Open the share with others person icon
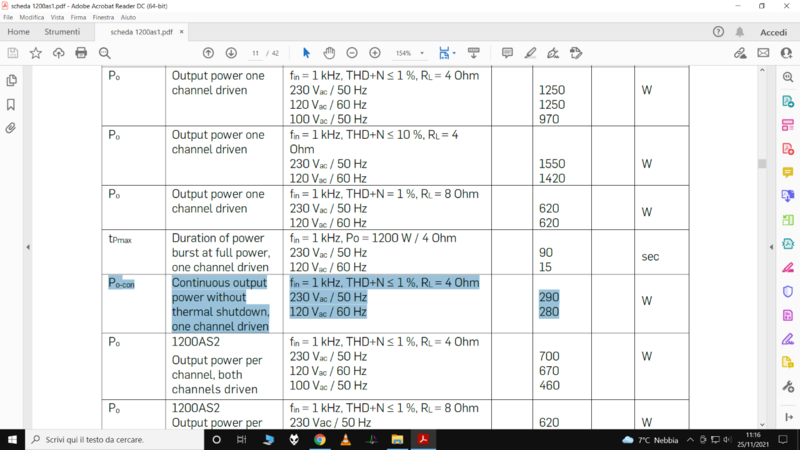800x450 pixels. coord(786,53)
